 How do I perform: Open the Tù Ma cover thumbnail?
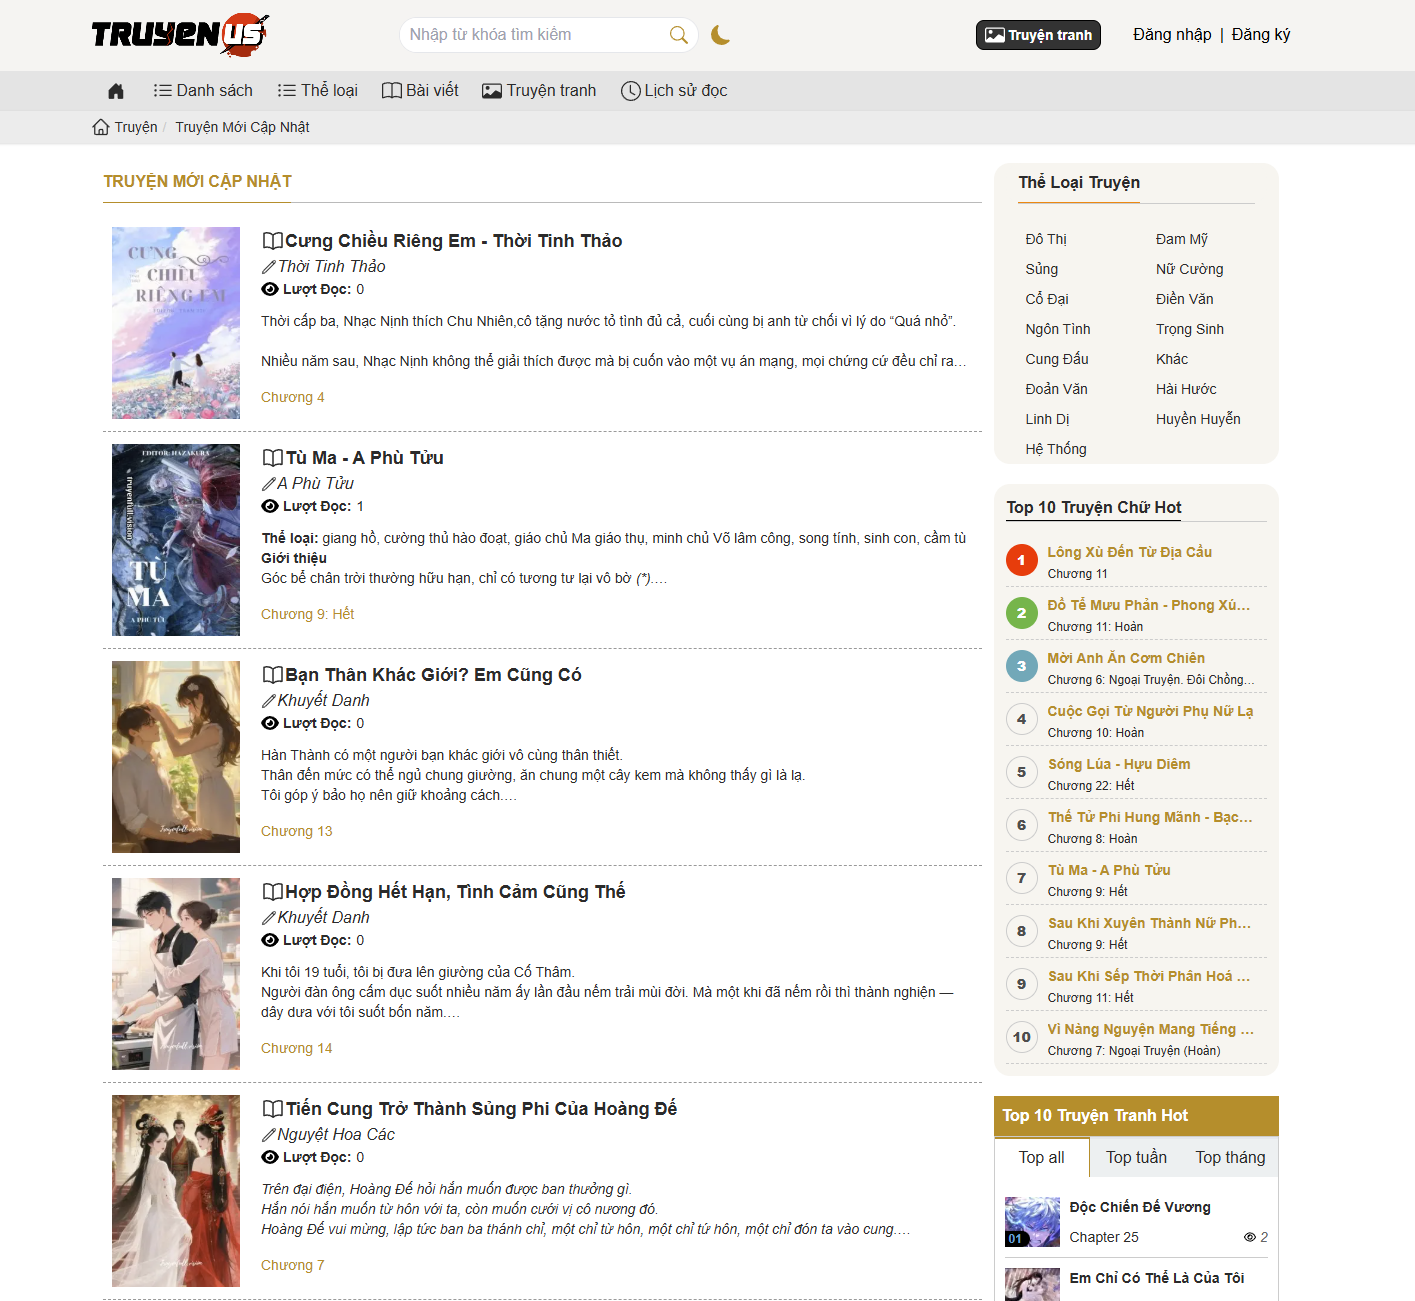click(176, 540)
